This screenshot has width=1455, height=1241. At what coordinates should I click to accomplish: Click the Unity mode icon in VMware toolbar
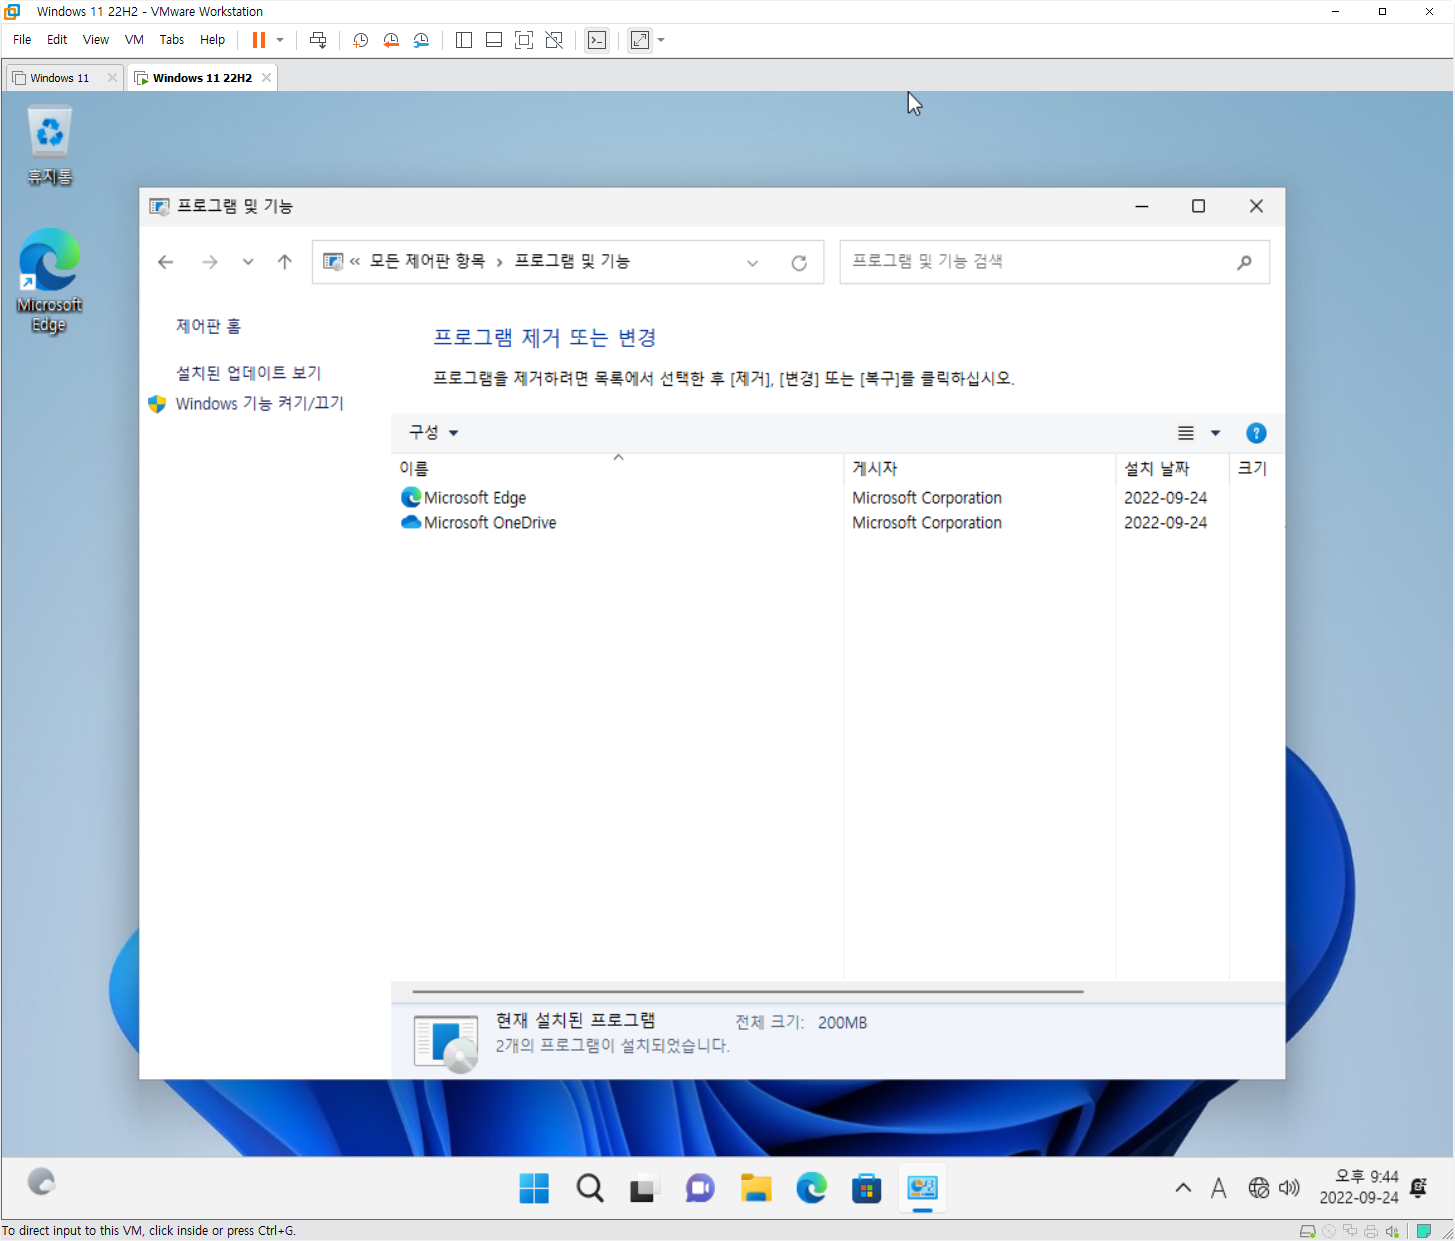pyautogui.click(x=554, y=40)
